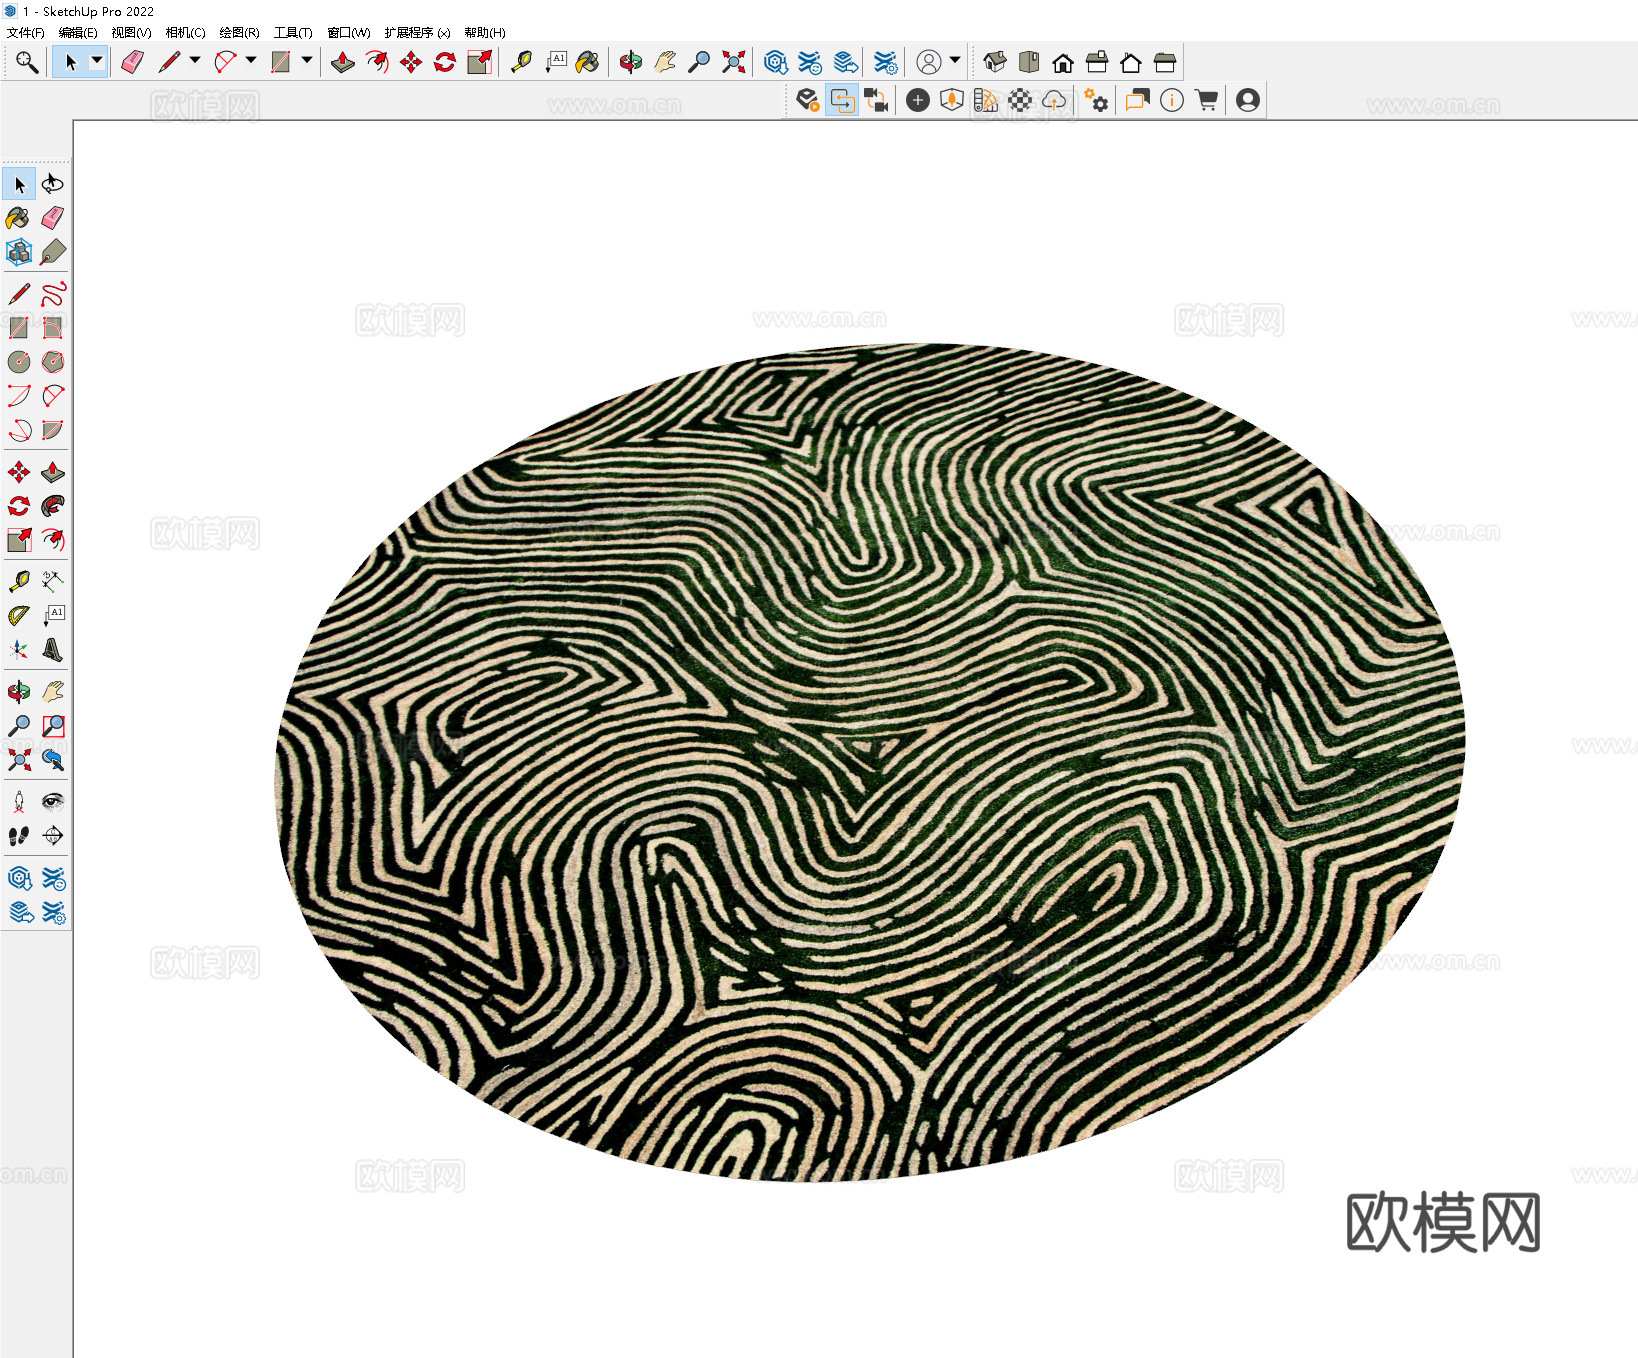The height and width of the screenshot is (1358, 1638).
Task: Open the 视图(V) menu
Action: pos(131,33)
